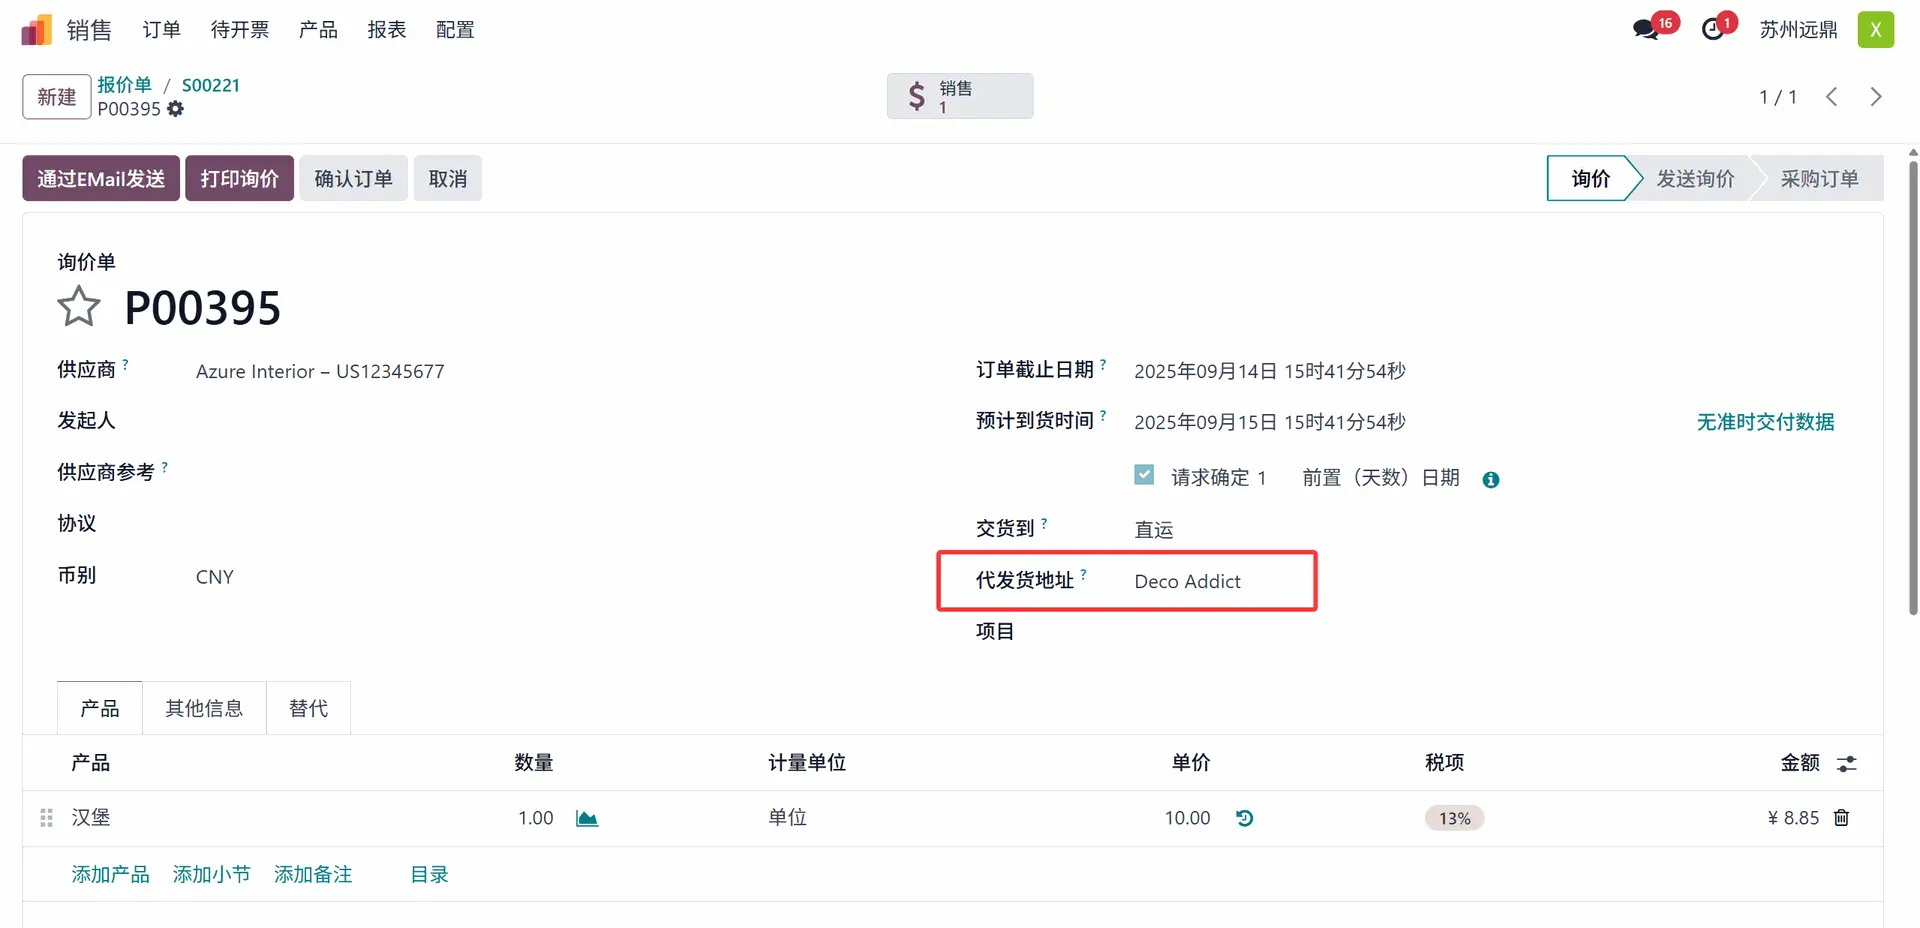This screenshot has width=1920, height=928.
Task: Open the activities clock icon in header
Action: (x=1714, y=29)
